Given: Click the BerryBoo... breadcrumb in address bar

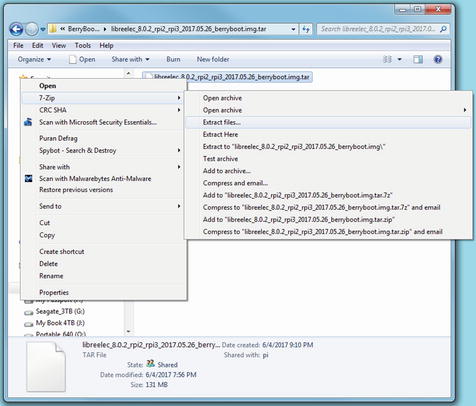Looking at the screenshot, I should (x=83, y=29).
